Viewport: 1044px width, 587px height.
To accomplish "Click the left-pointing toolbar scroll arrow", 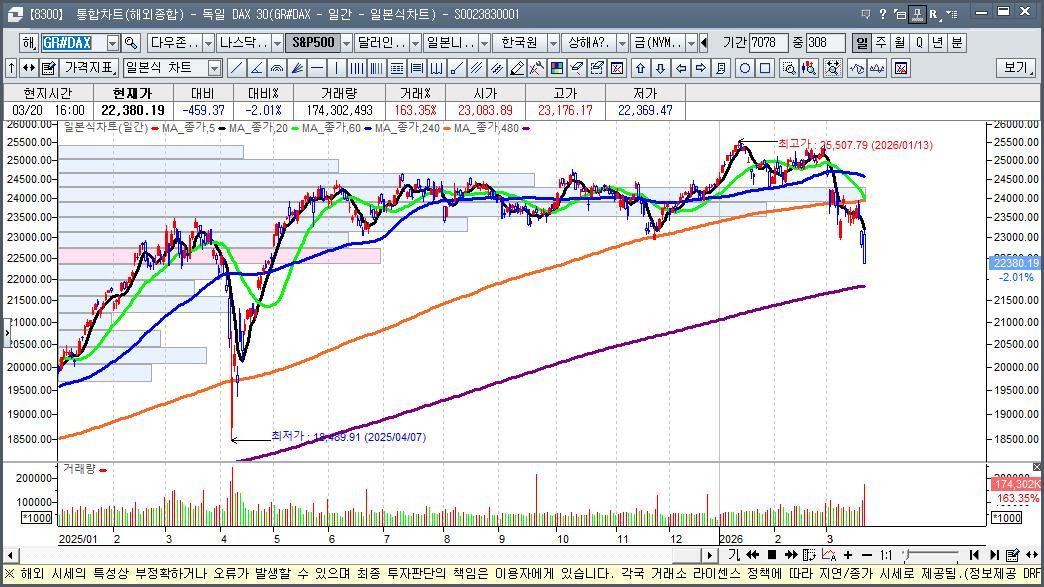I will (x=705, y=43).
